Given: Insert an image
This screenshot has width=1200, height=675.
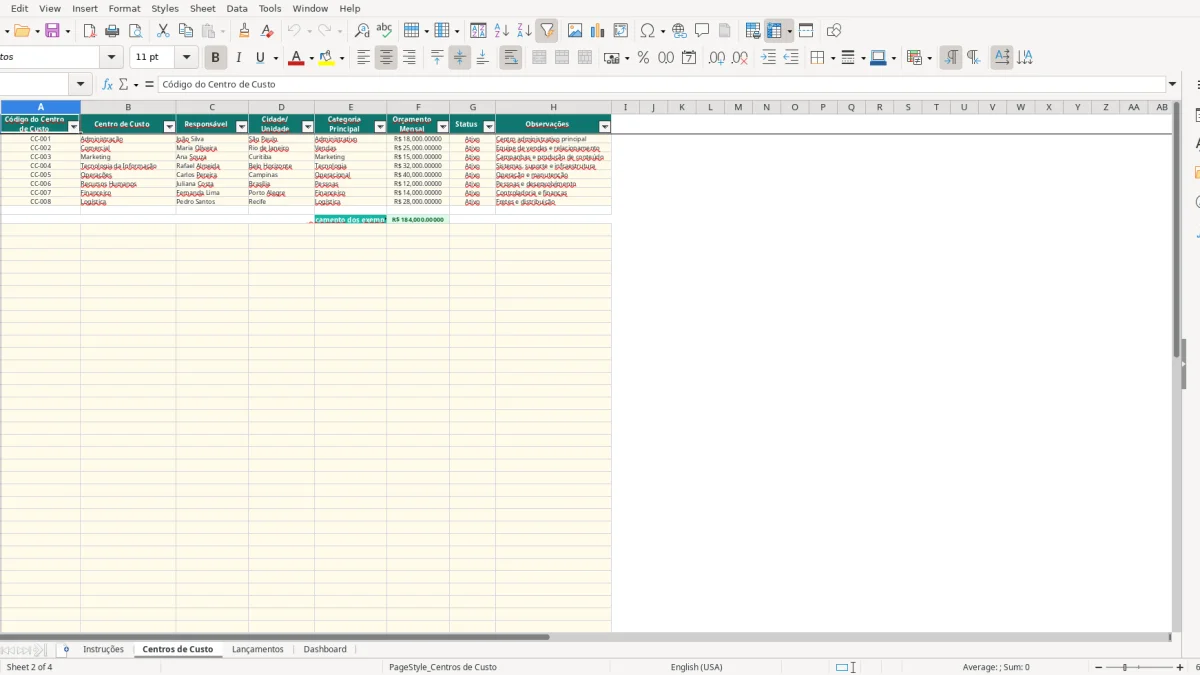Looking at the screenshot, I should (x=575, y=31).
